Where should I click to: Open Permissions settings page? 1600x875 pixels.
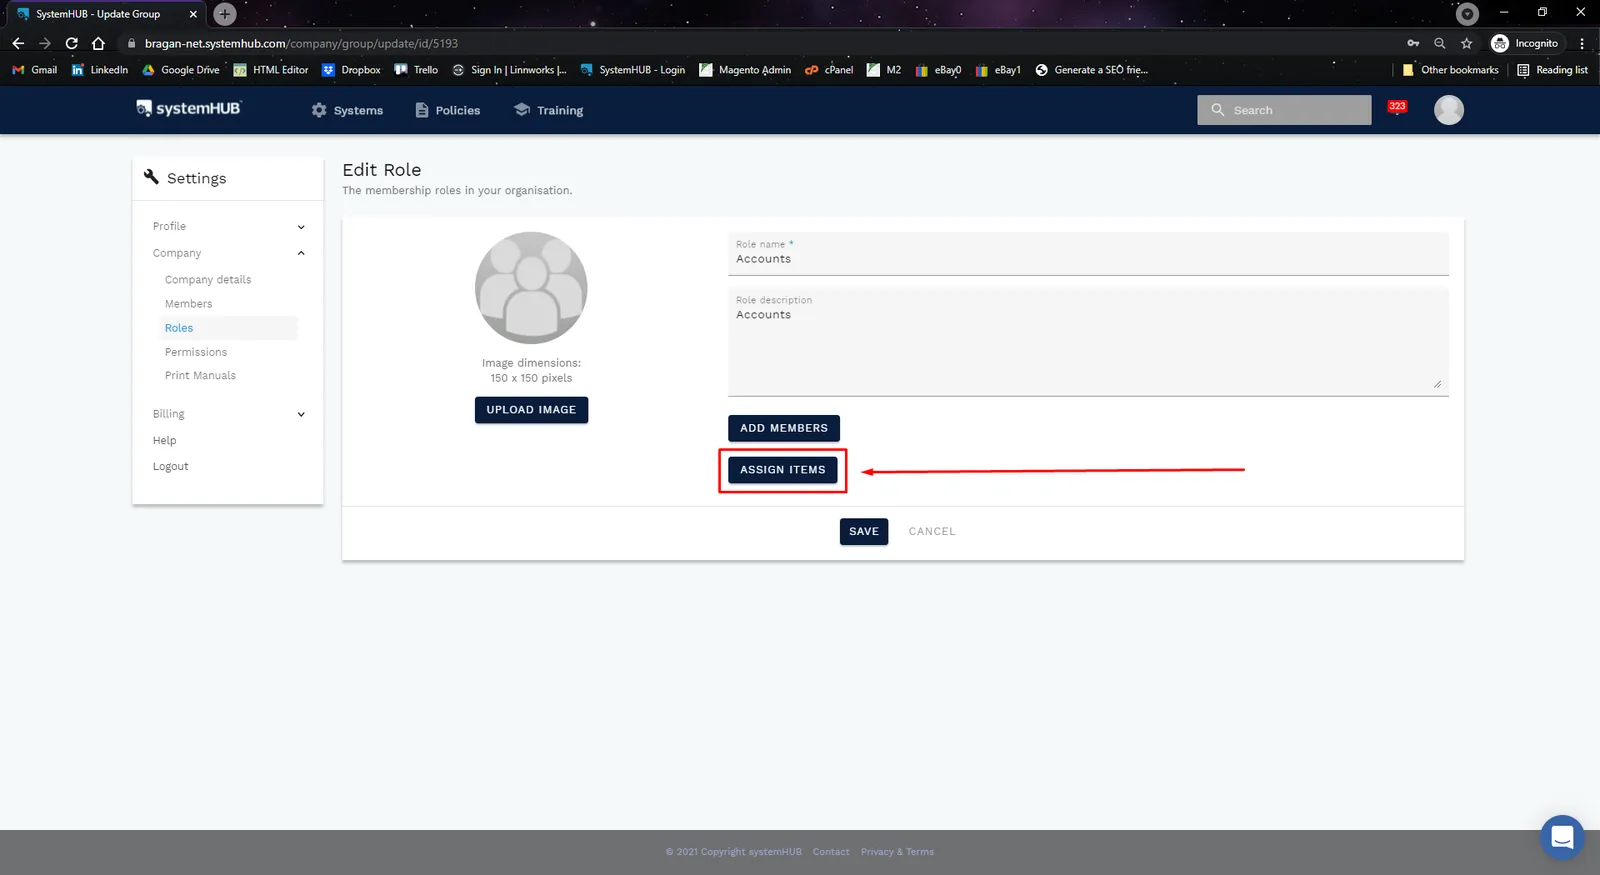[x=196, y=352]
